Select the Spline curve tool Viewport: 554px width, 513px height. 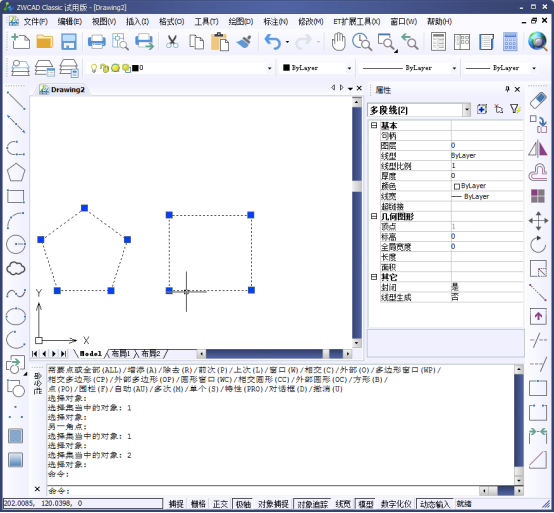point(16,293)
